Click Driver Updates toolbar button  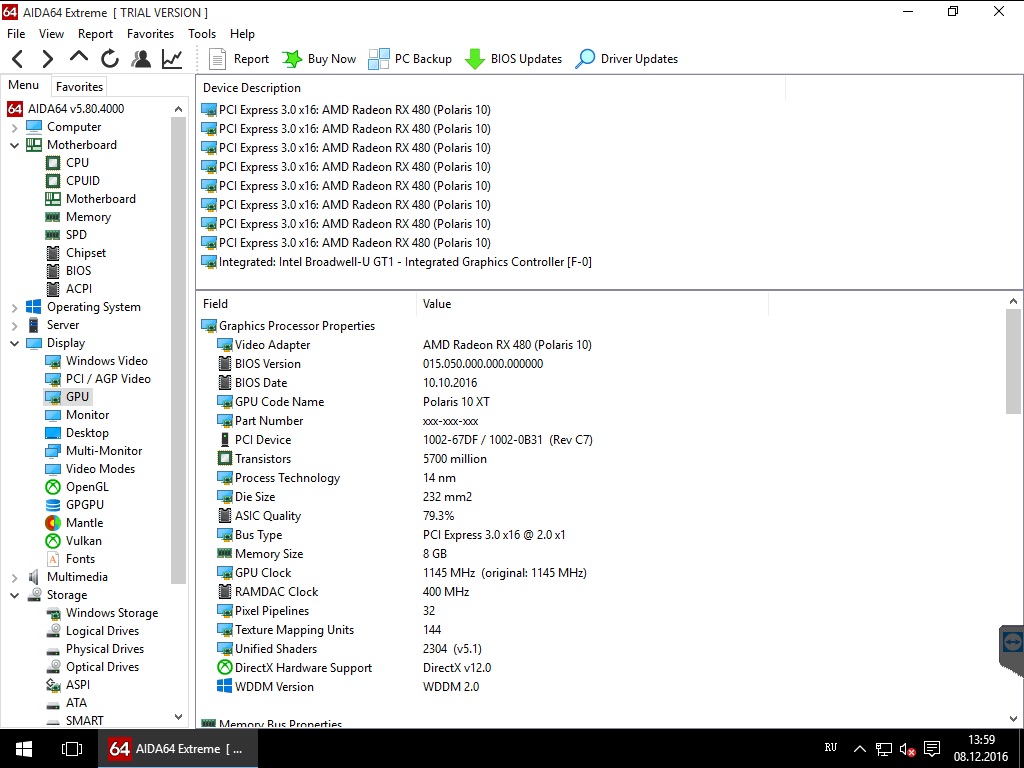click(x=626, y=59)
